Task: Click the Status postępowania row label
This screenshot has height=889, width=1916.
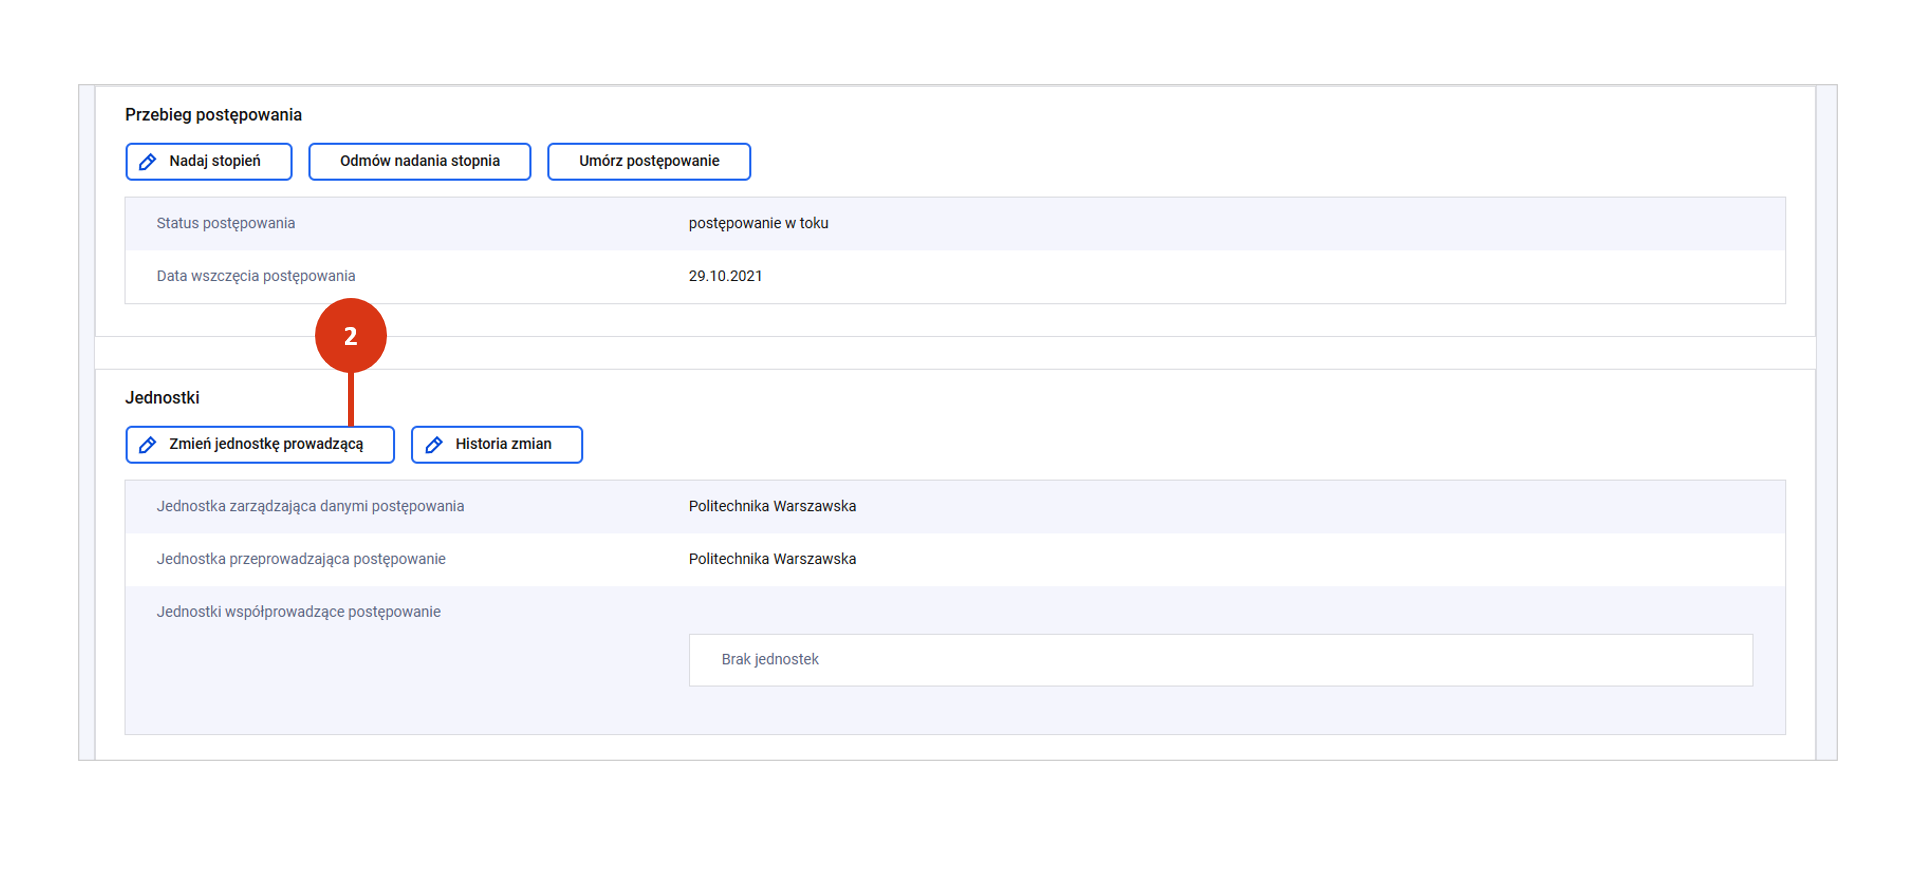Action: (225, 223)
